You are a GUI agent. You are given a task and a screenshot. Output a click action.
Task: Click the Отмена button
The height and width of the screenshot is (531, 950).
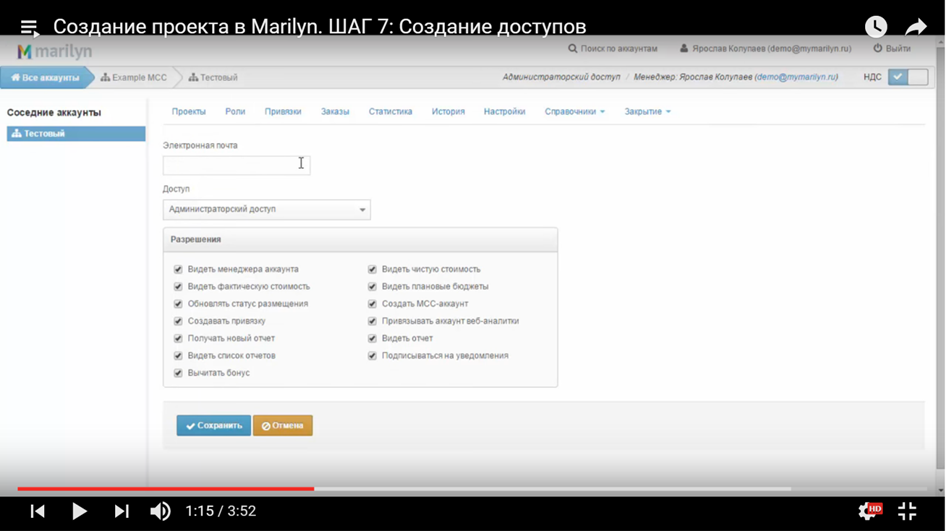click(283, 426)
